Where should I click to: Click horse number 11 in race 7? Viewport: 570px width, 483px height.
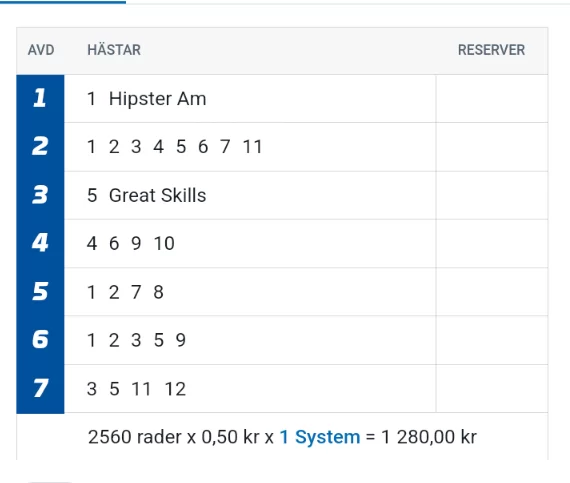pyautogui.click(x=141, y=389)
